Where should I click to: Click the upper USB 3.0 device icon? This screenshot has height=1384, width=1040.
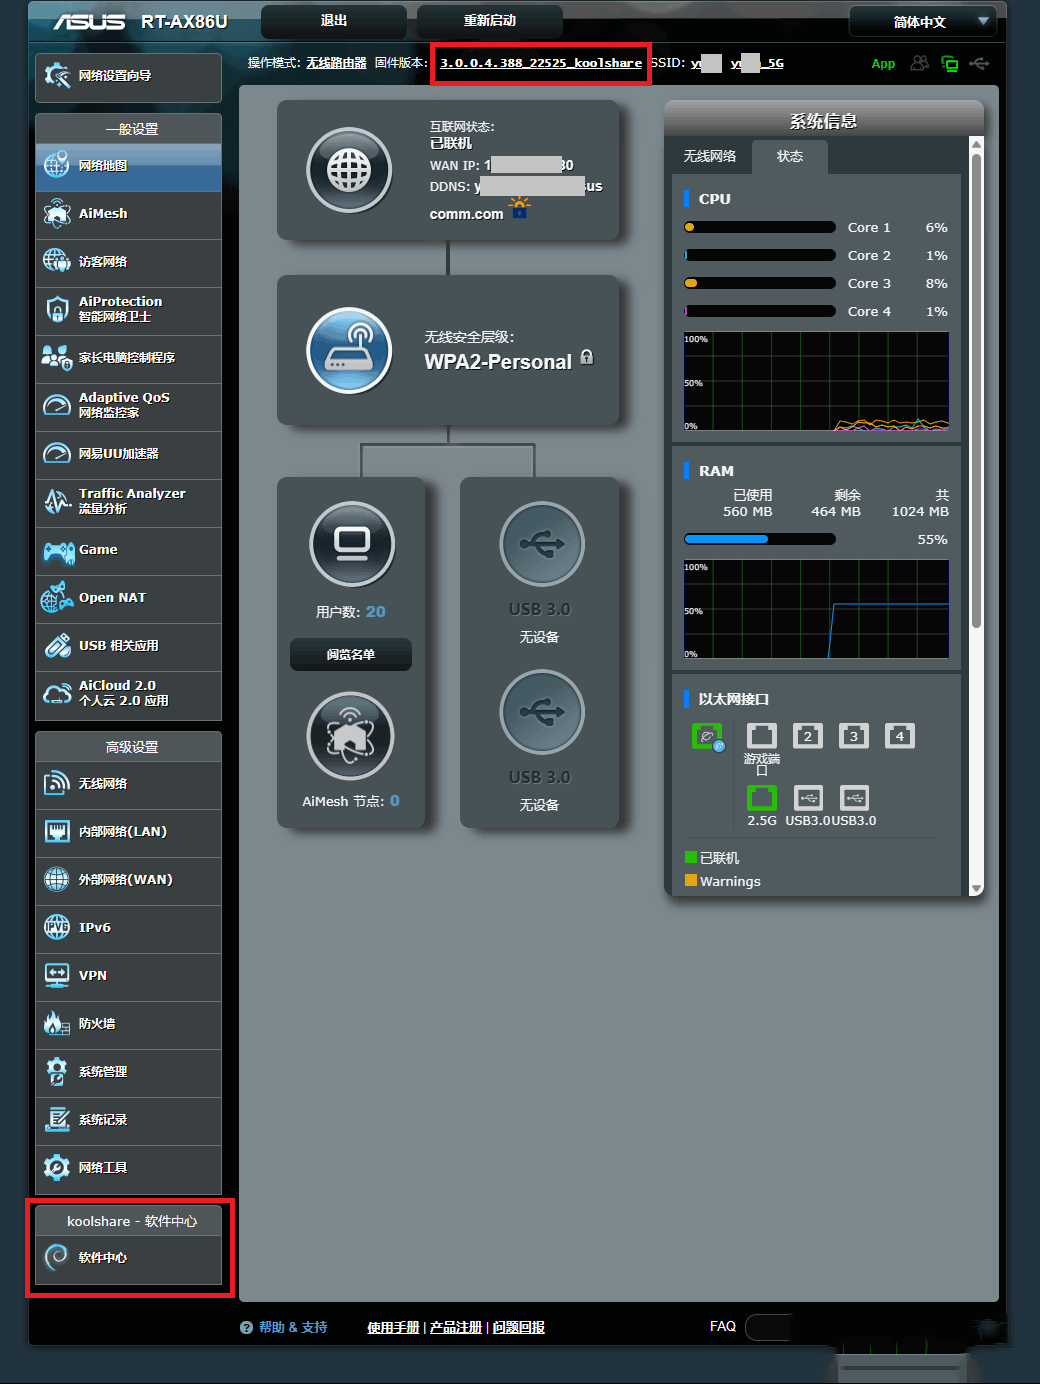point(542,544)
